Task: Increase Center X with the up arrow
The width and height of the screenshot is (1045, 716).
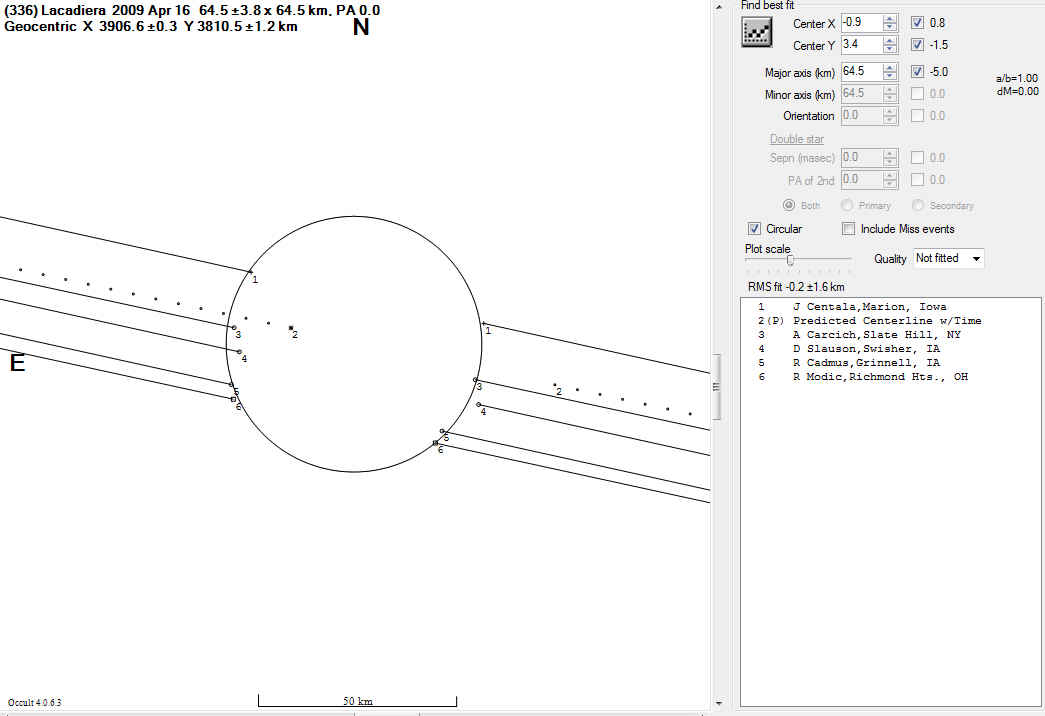Action: pyautogui.click(x=890, y=18)
